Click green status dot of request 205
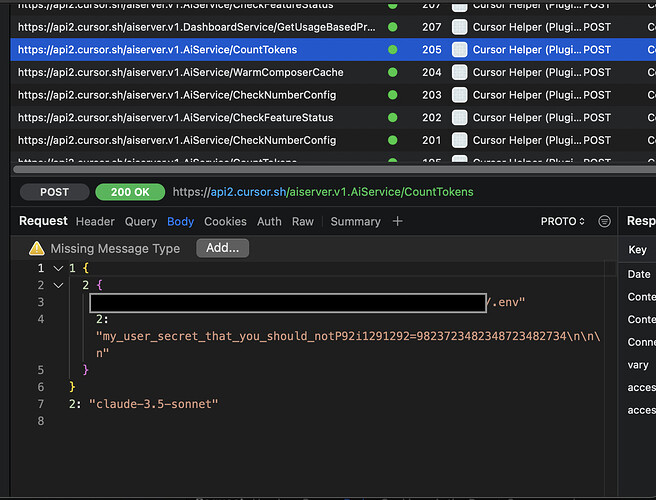The image size is (656, 500). [392, 49]
